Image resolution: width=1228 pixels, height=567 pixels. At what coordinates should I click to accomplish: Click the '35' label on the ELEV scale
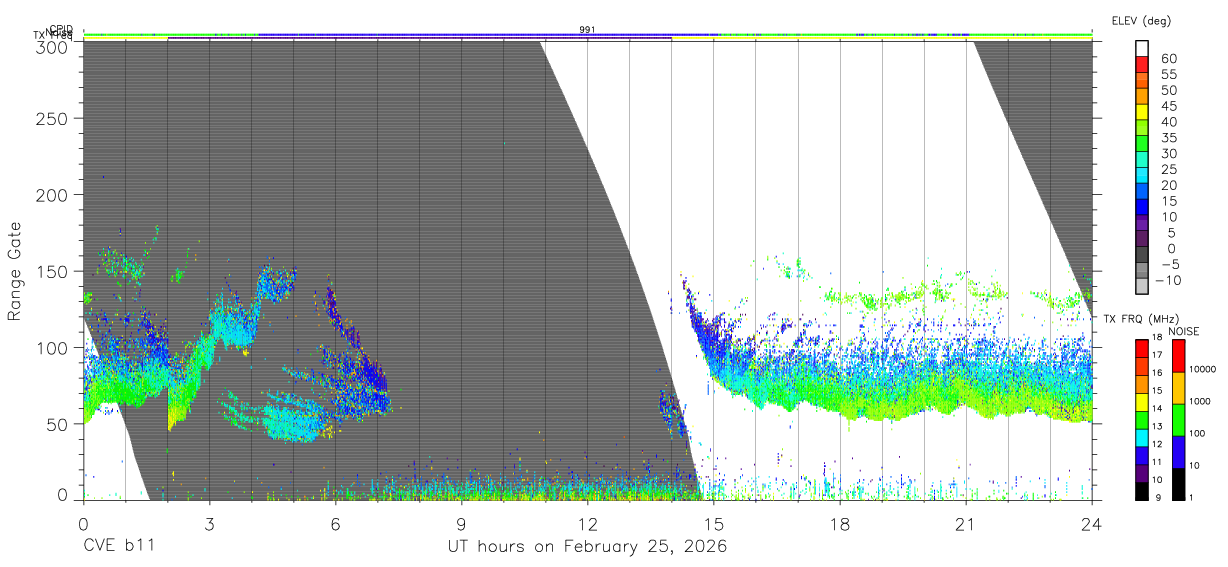click(1169, 138)
